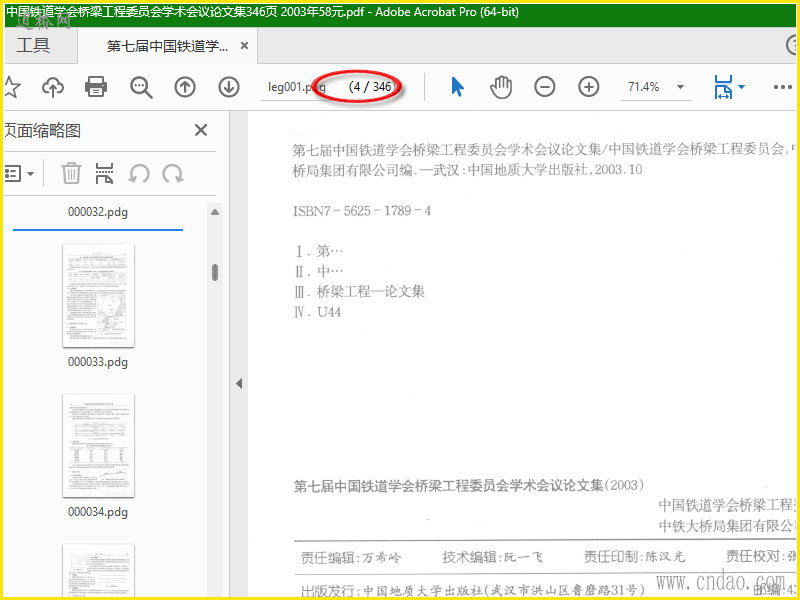
Task: Click the page number input field
Action: point(297,87)
